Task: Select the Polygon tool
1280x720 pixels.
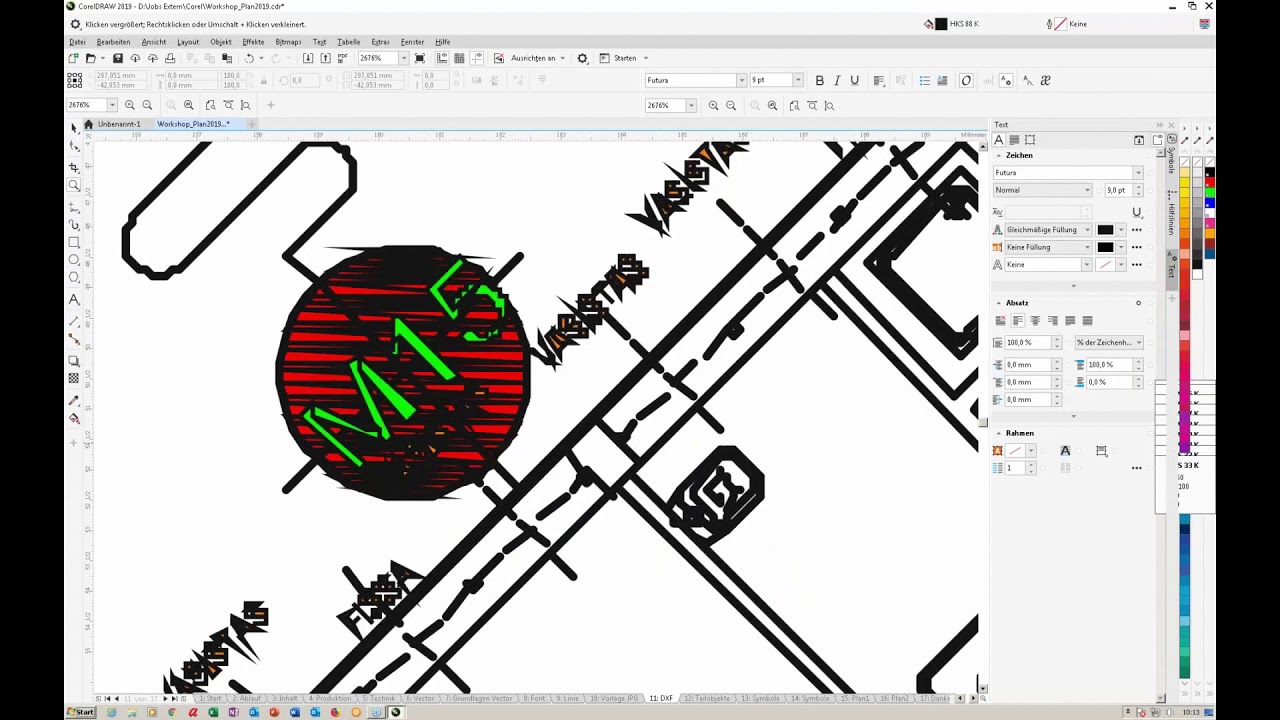Action: 74,278
